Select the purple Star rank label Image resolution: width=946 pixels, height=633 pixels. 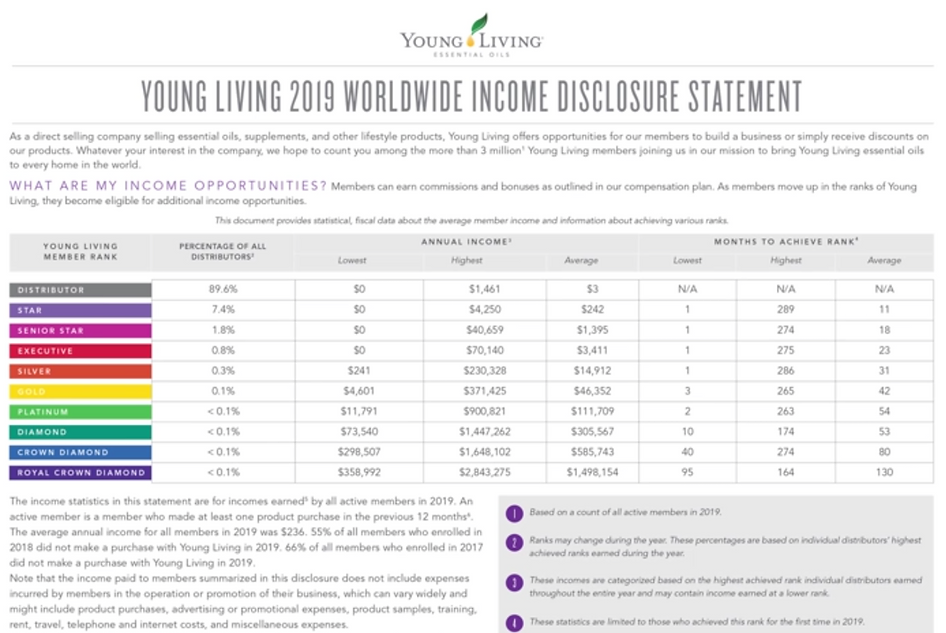(80, 310)
